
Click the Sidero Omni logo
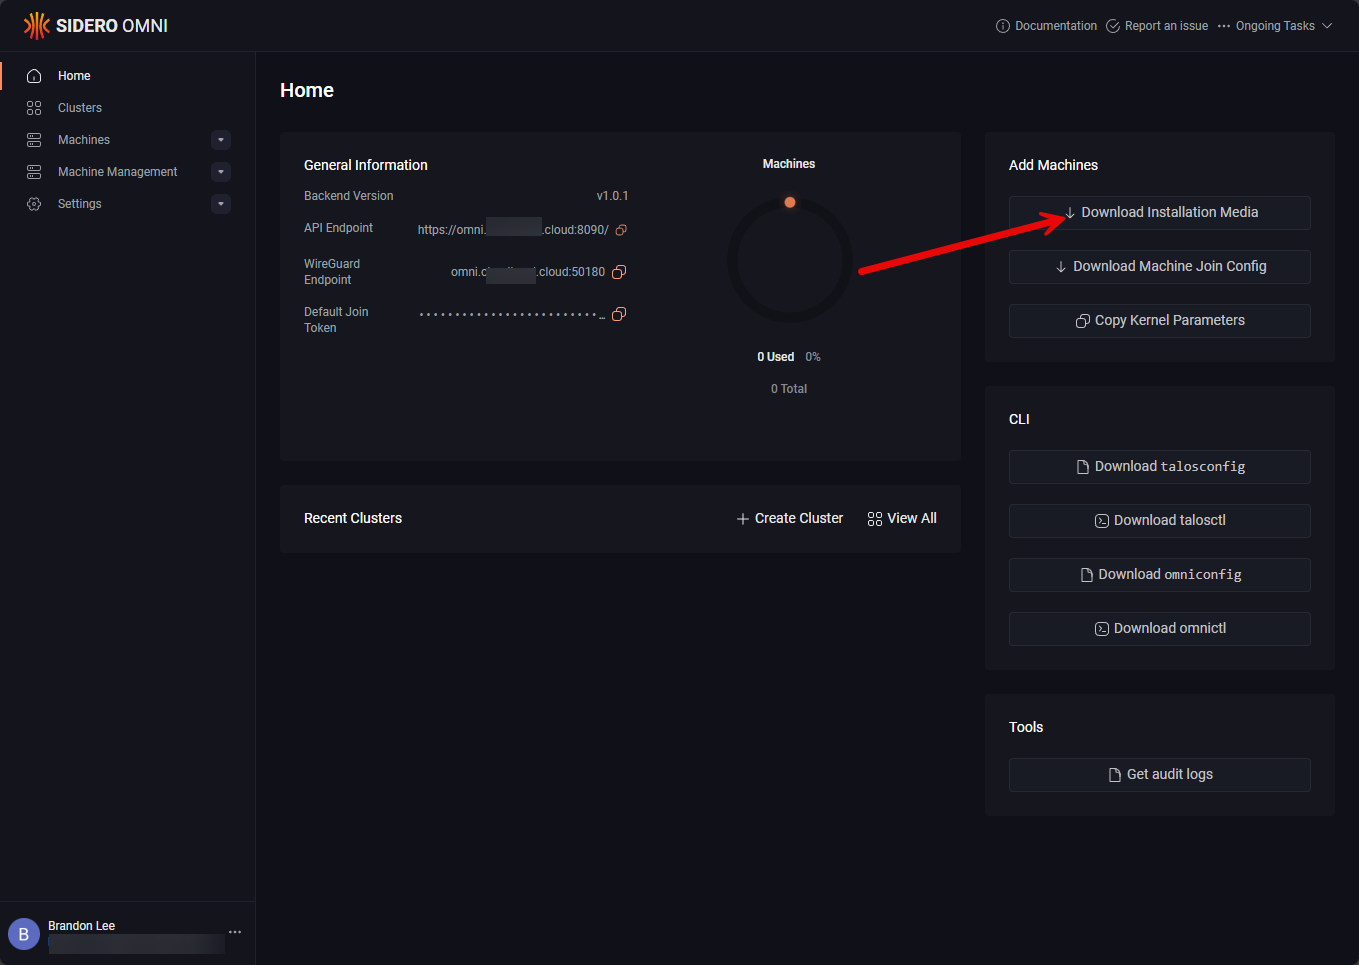pos(96,26)
